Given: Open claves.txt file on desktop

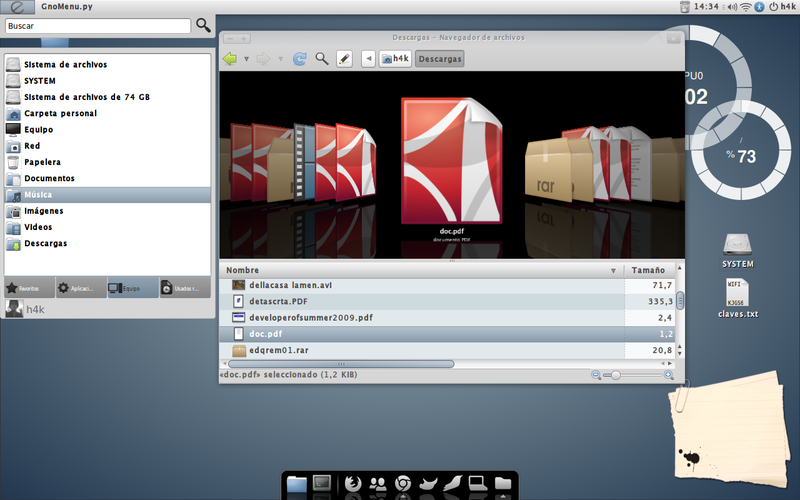Looking at the screenshot, I should (x=738, y=298).
